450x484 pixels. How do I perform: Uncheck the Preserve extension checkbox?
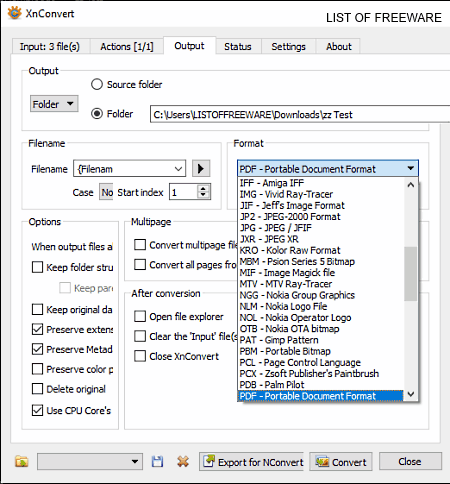[37, 329]
